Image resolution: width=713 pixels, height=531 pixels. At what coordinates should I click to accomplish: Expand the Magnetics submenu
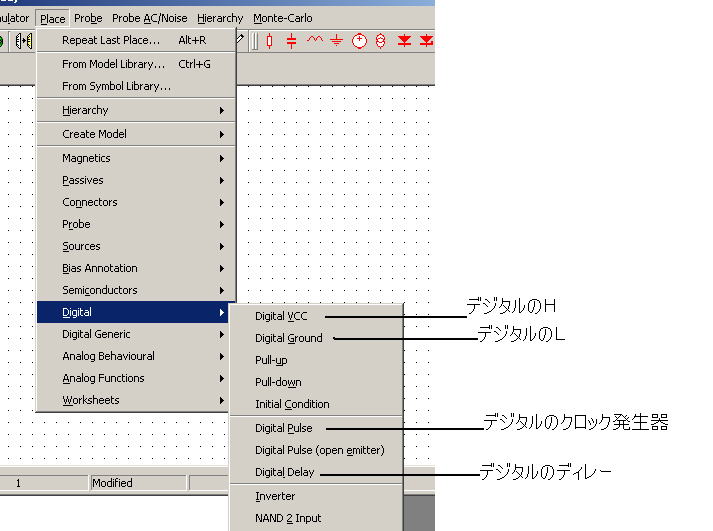[136, 158]
